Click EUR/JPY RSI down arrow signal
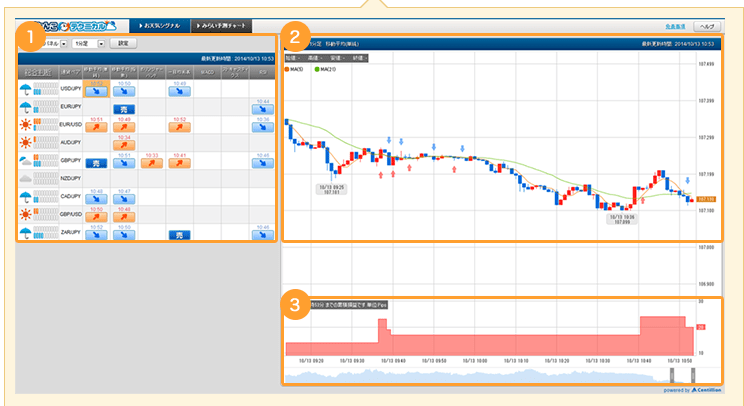Screen dimensions: 744x406 tap(263, 108)
